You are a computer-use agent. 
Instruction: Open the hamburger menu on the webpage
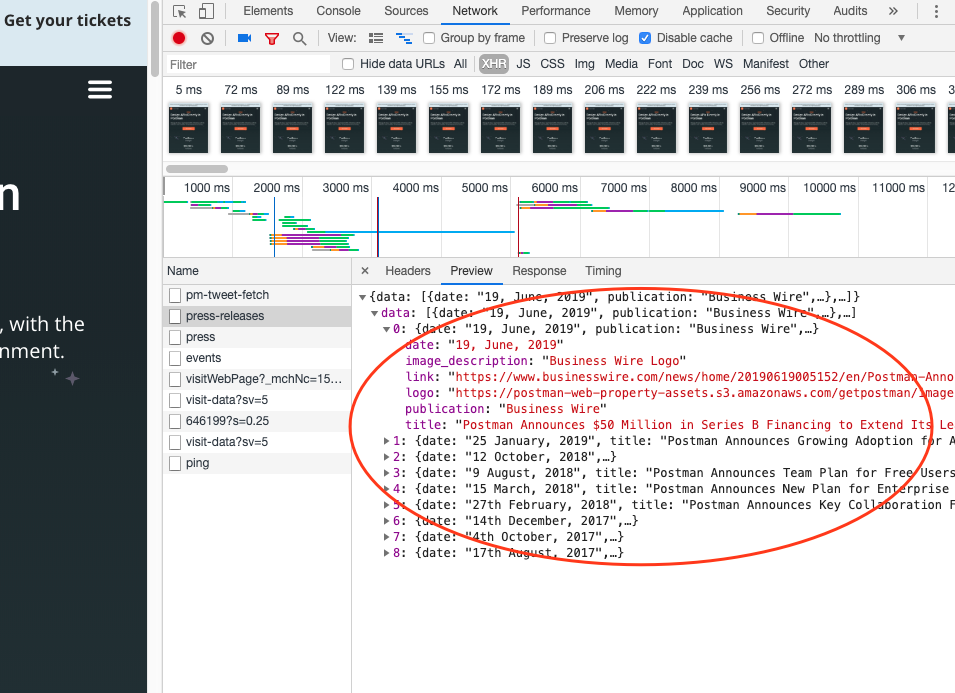(100, 90)
